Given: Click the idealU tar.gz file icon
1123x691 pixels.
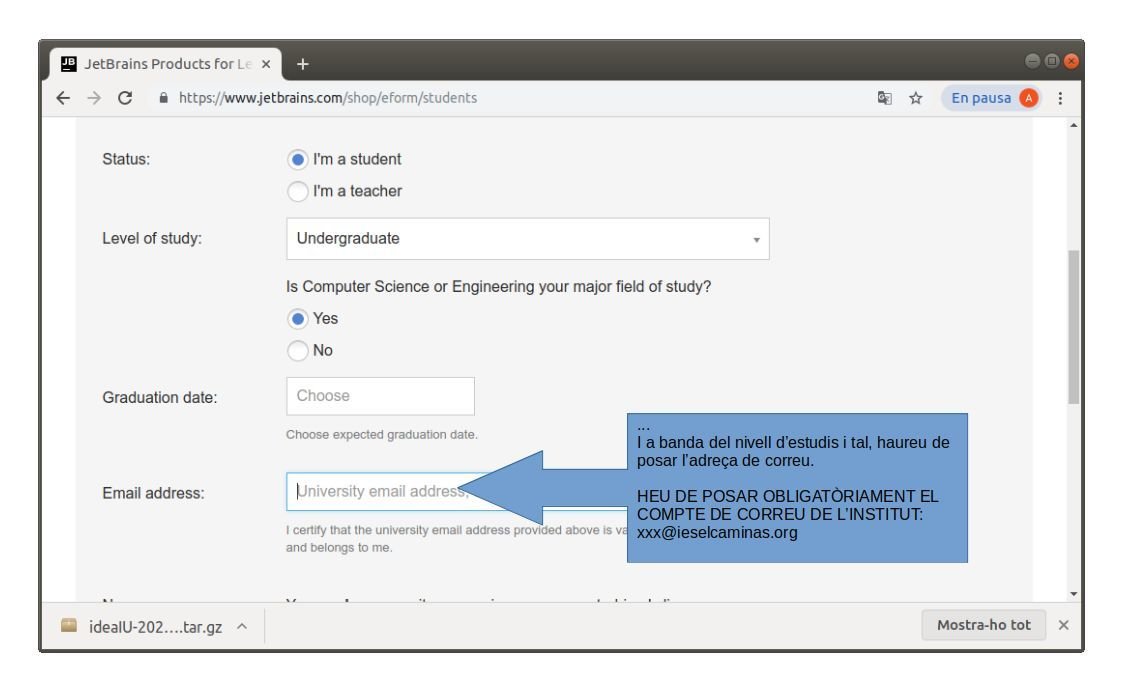Looking at the screenshot, I should (69, 626).
